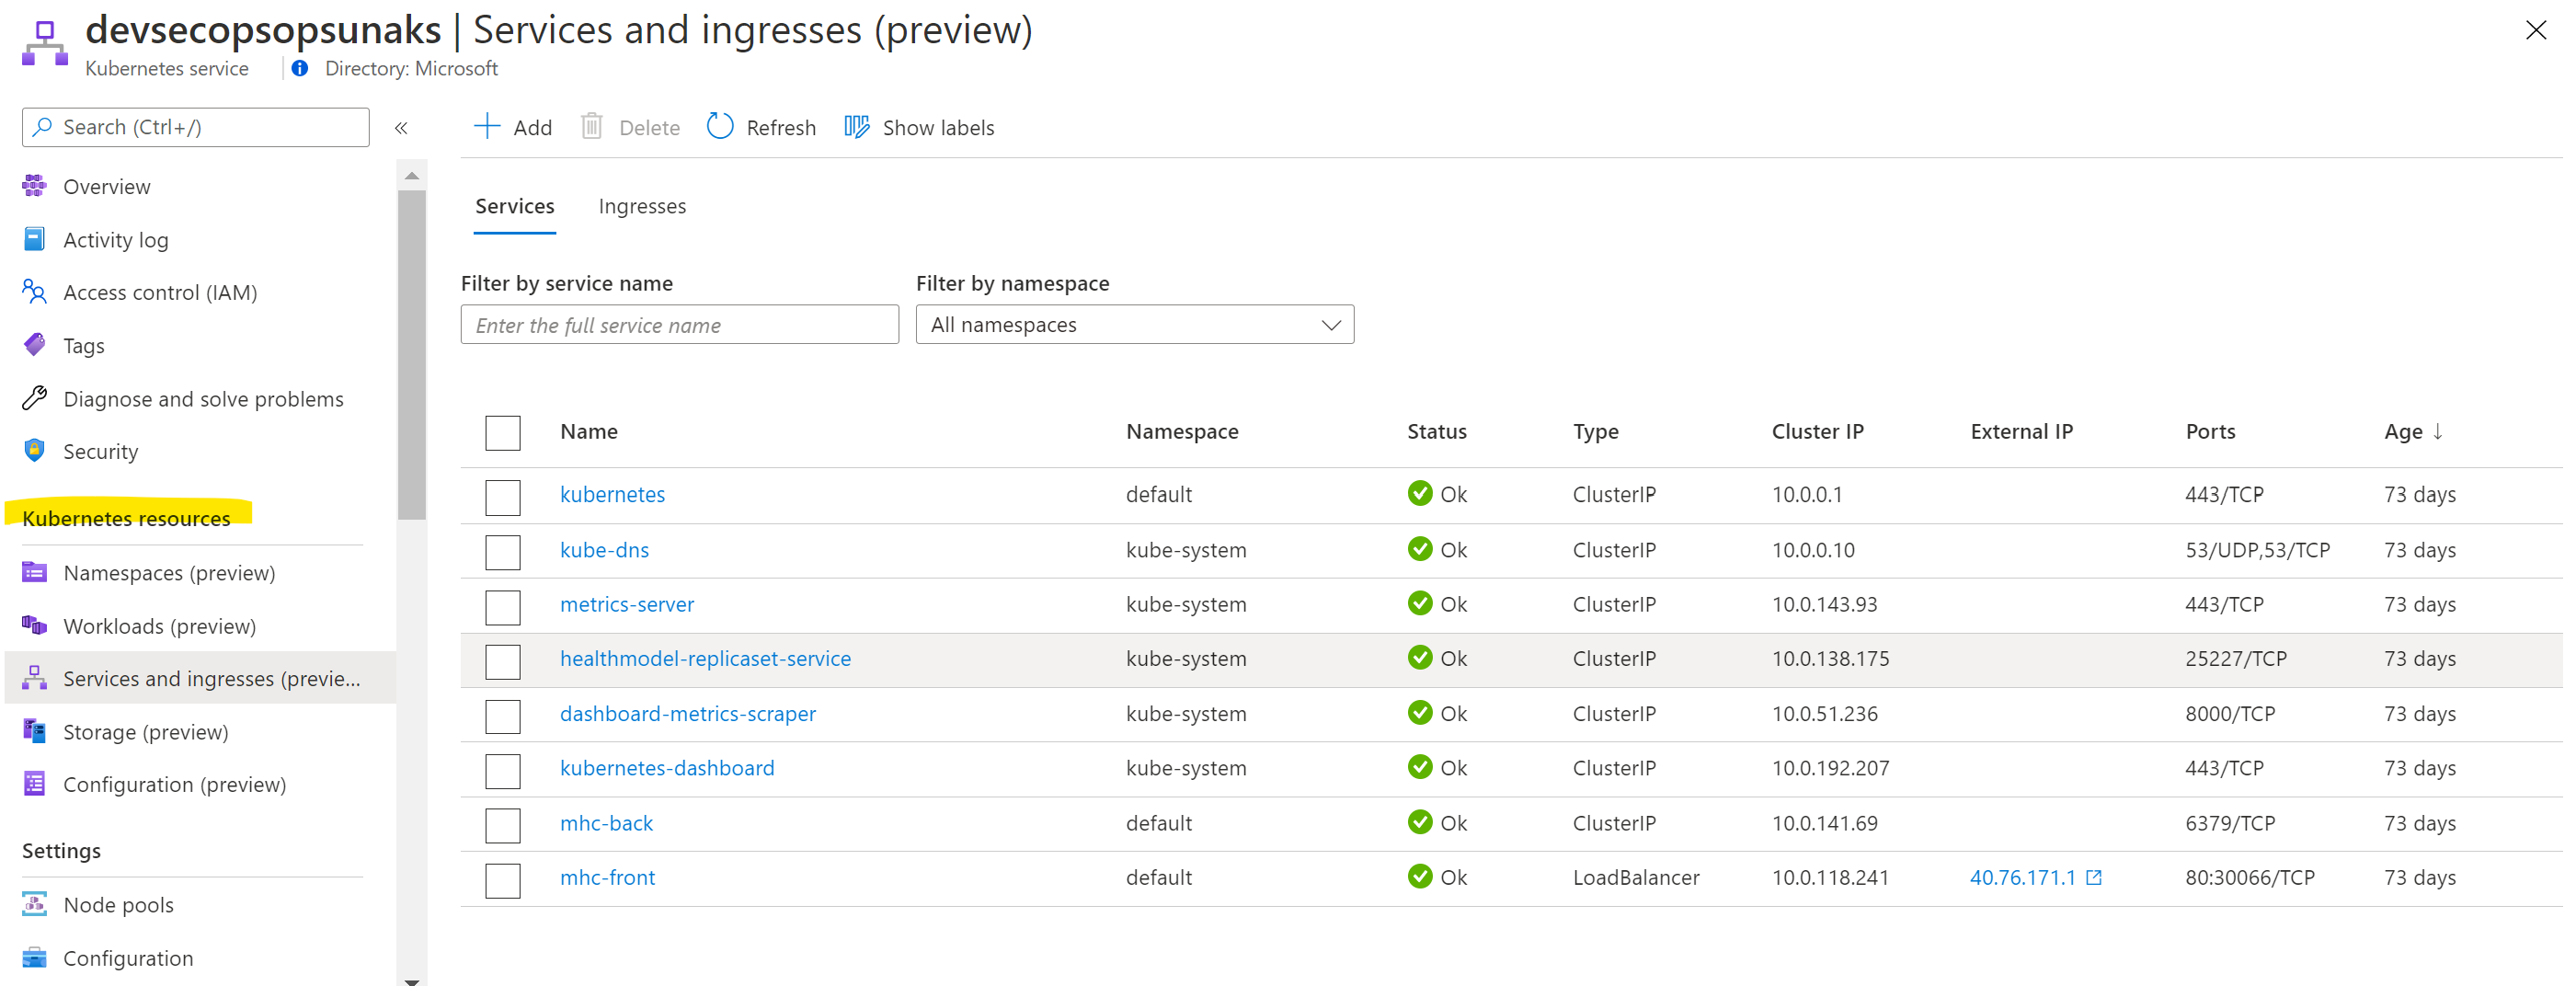2576x986 pixels.
Task: Switch to the Services tab
Action: point(515,206)
